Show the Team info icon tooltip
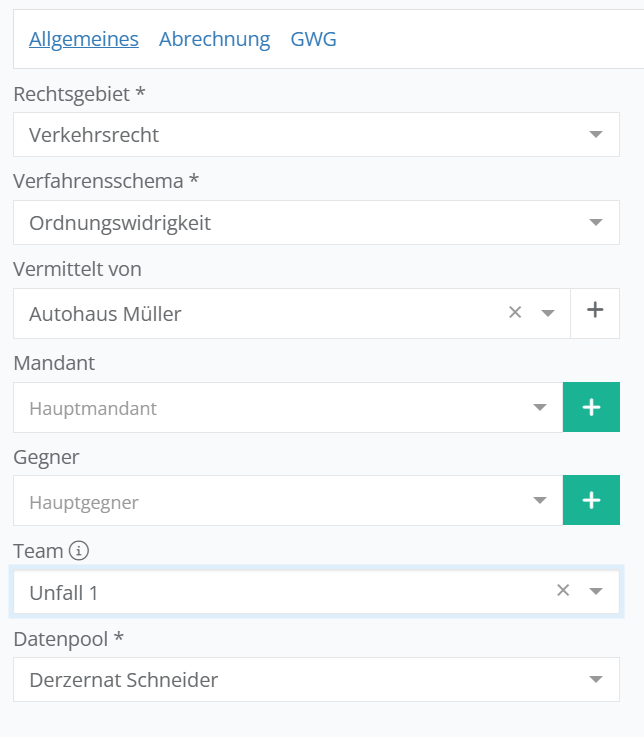Image resolution: width=644 pixels, height=737 pixels. [80, 550]
